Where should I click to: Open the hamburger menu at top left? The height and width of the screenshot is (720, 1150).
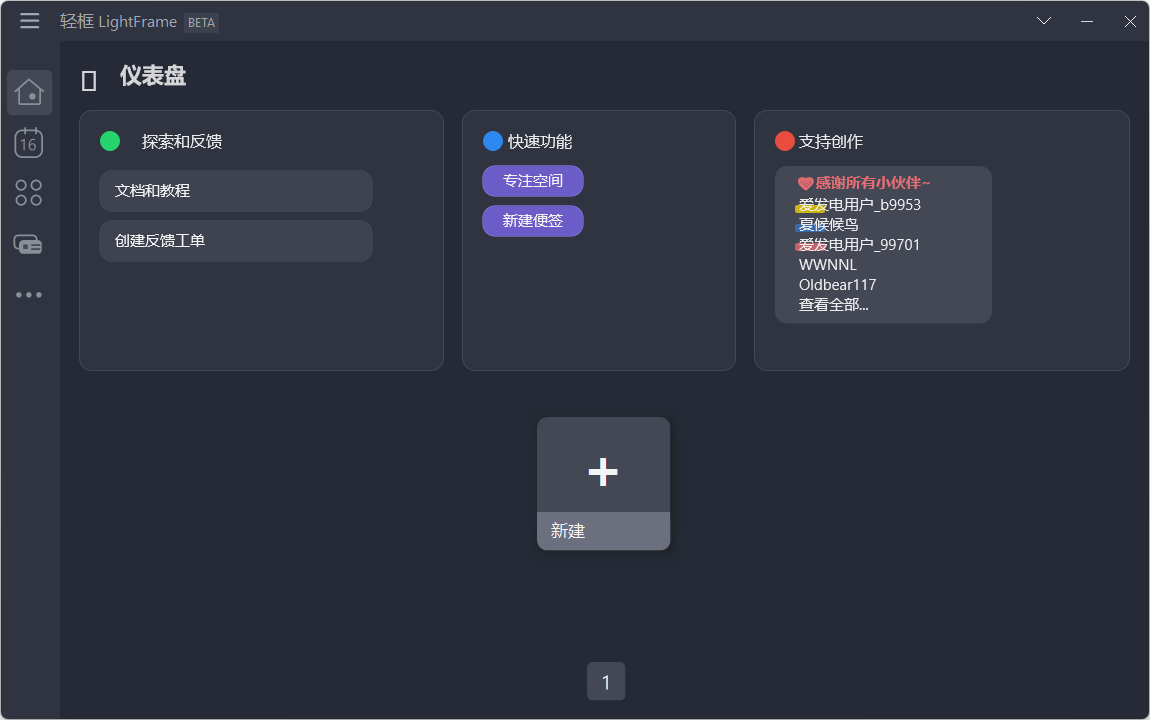(x=29, y=20)
